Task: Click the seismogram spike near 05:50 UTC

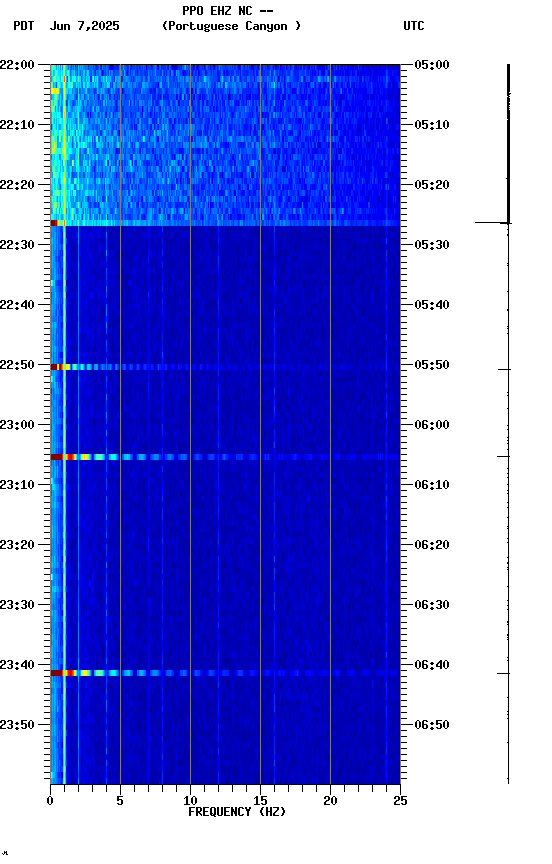Action: pos(504,369)
